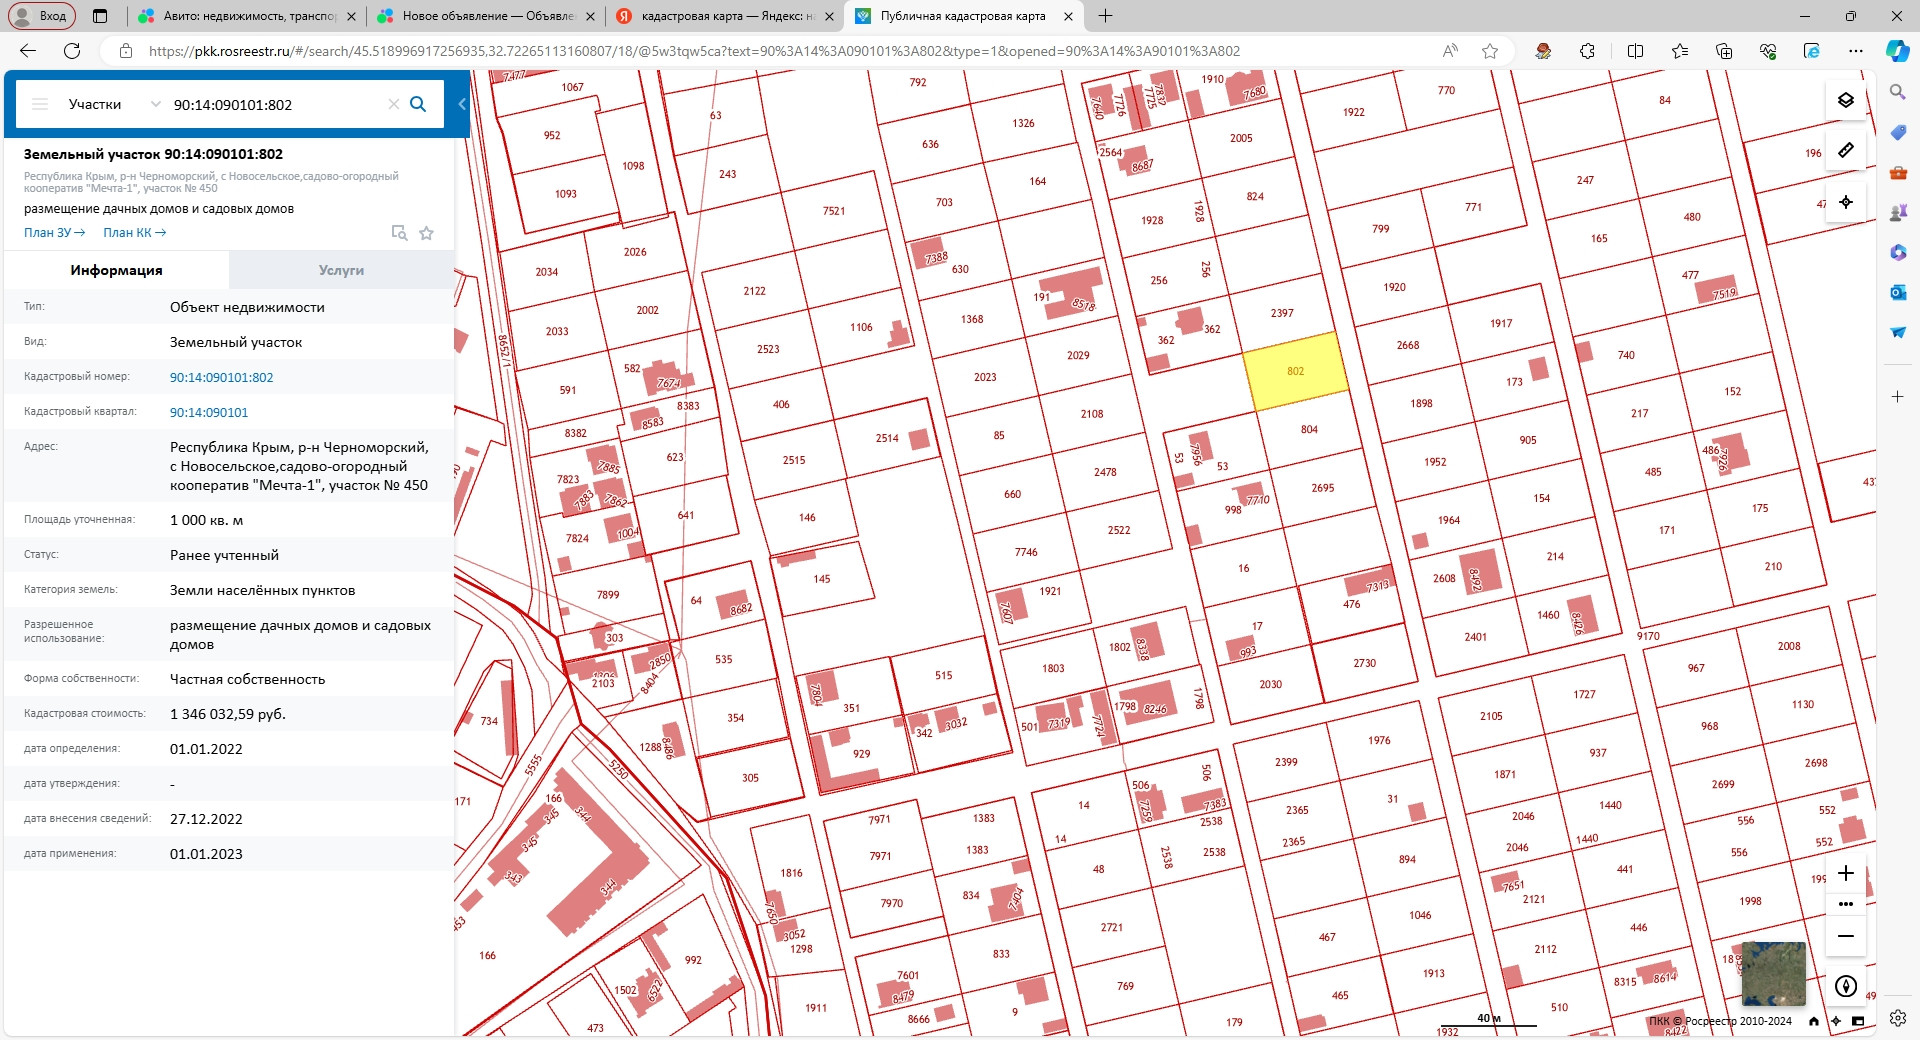
Task: Zoom out the map with minus button
Action: pos(1845,936)
